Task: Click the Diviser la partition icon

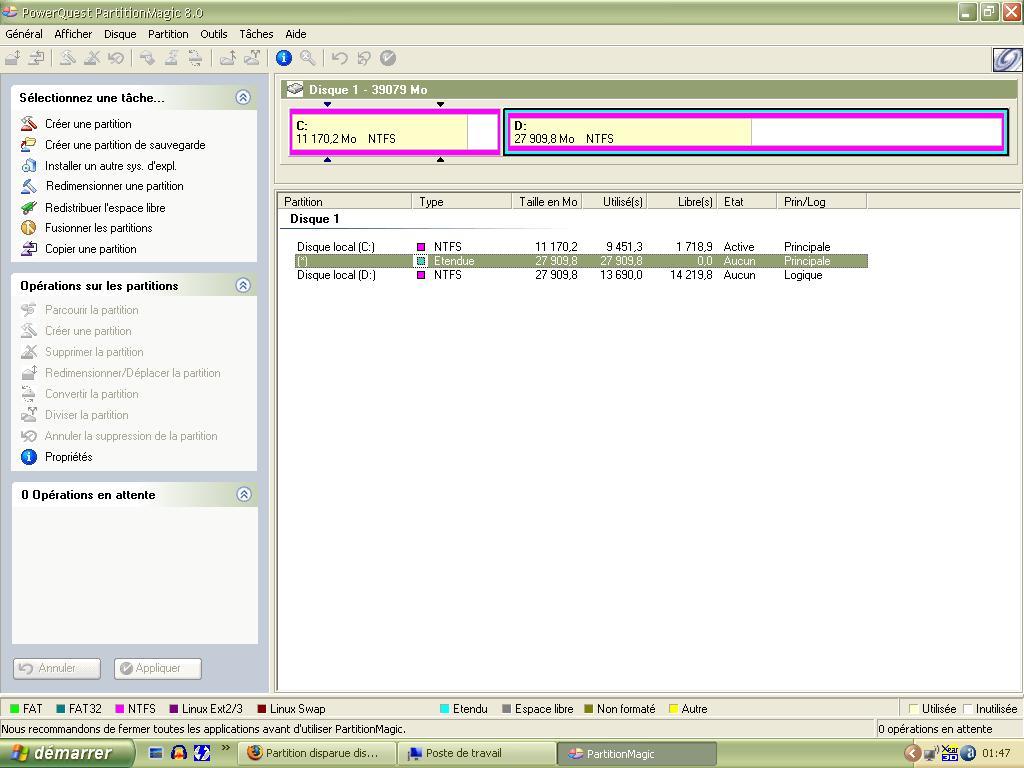Action: coord(29,415)
